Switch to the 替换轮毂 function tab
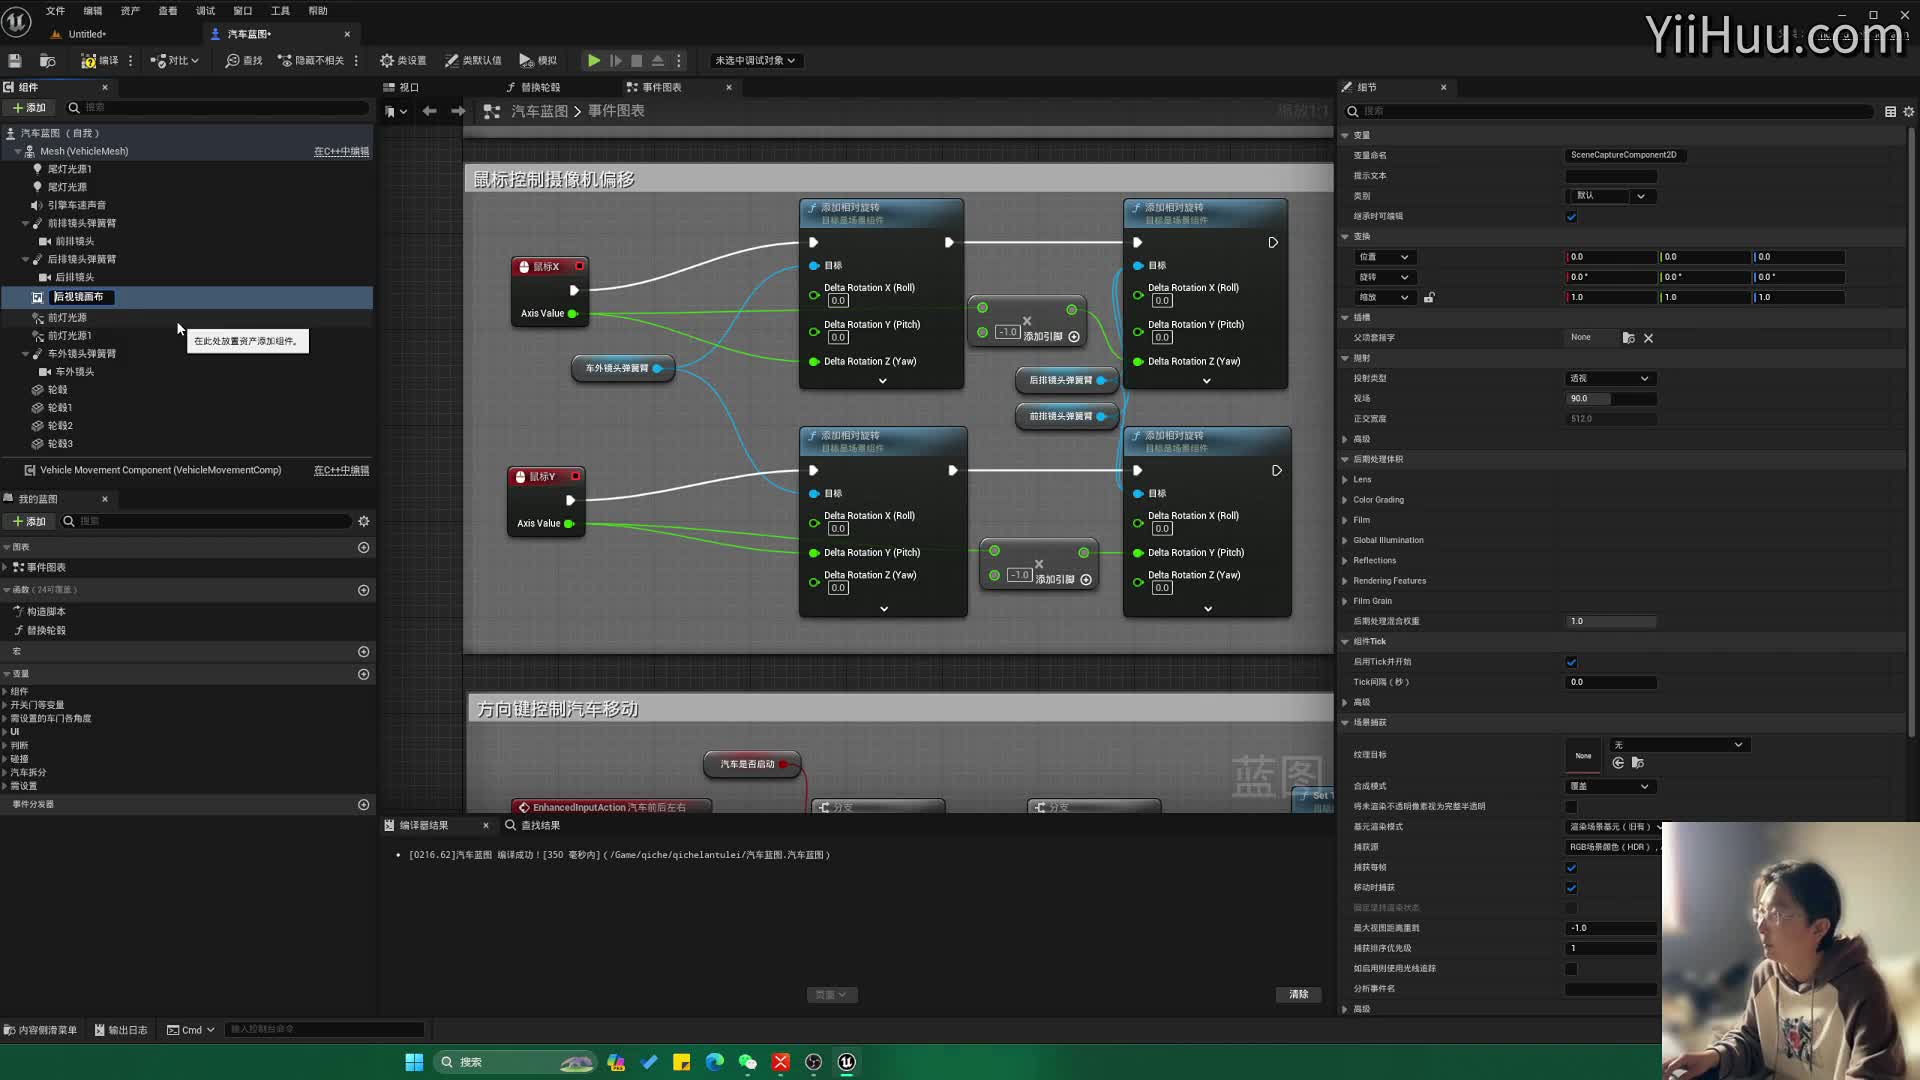Image resolution: width=1920 pixels, height=1080 pixels. (533, 88)
